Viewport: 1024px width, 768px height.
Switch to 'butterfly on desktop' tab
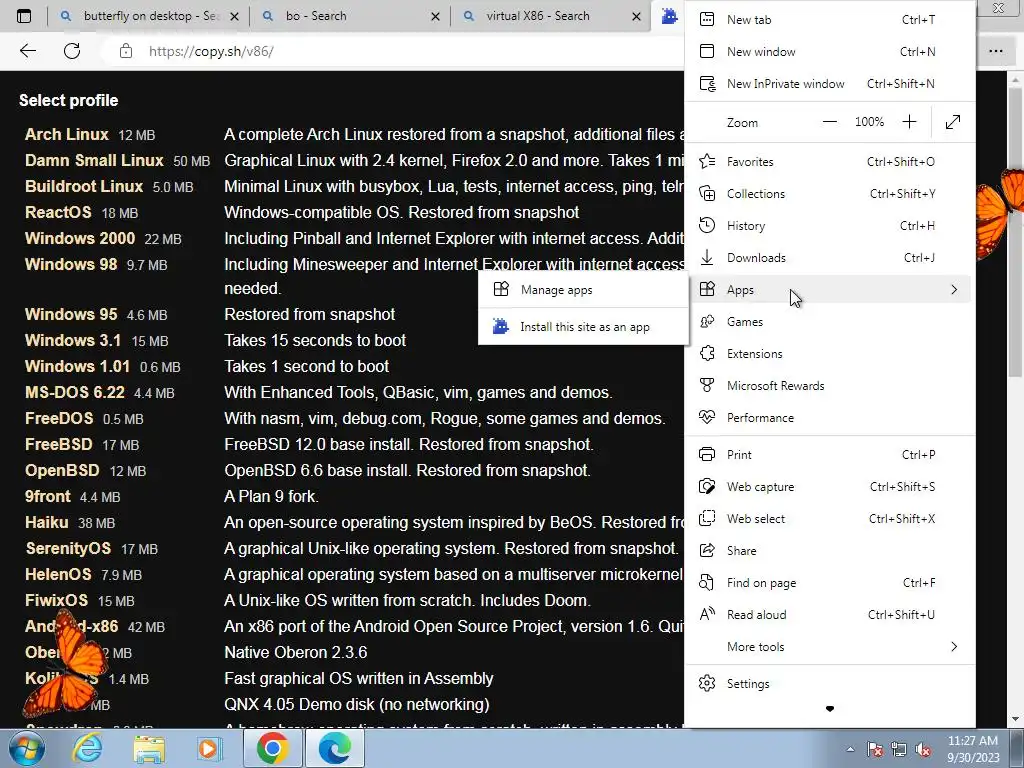click(x=148, y=16)
